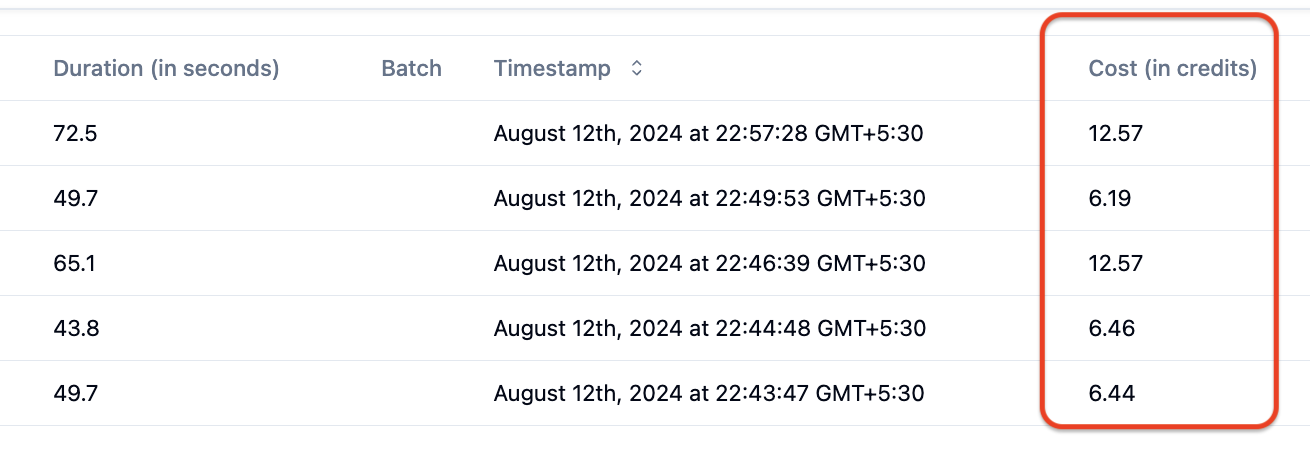Select the 6.44 cost cell

tap(1112, 393)
